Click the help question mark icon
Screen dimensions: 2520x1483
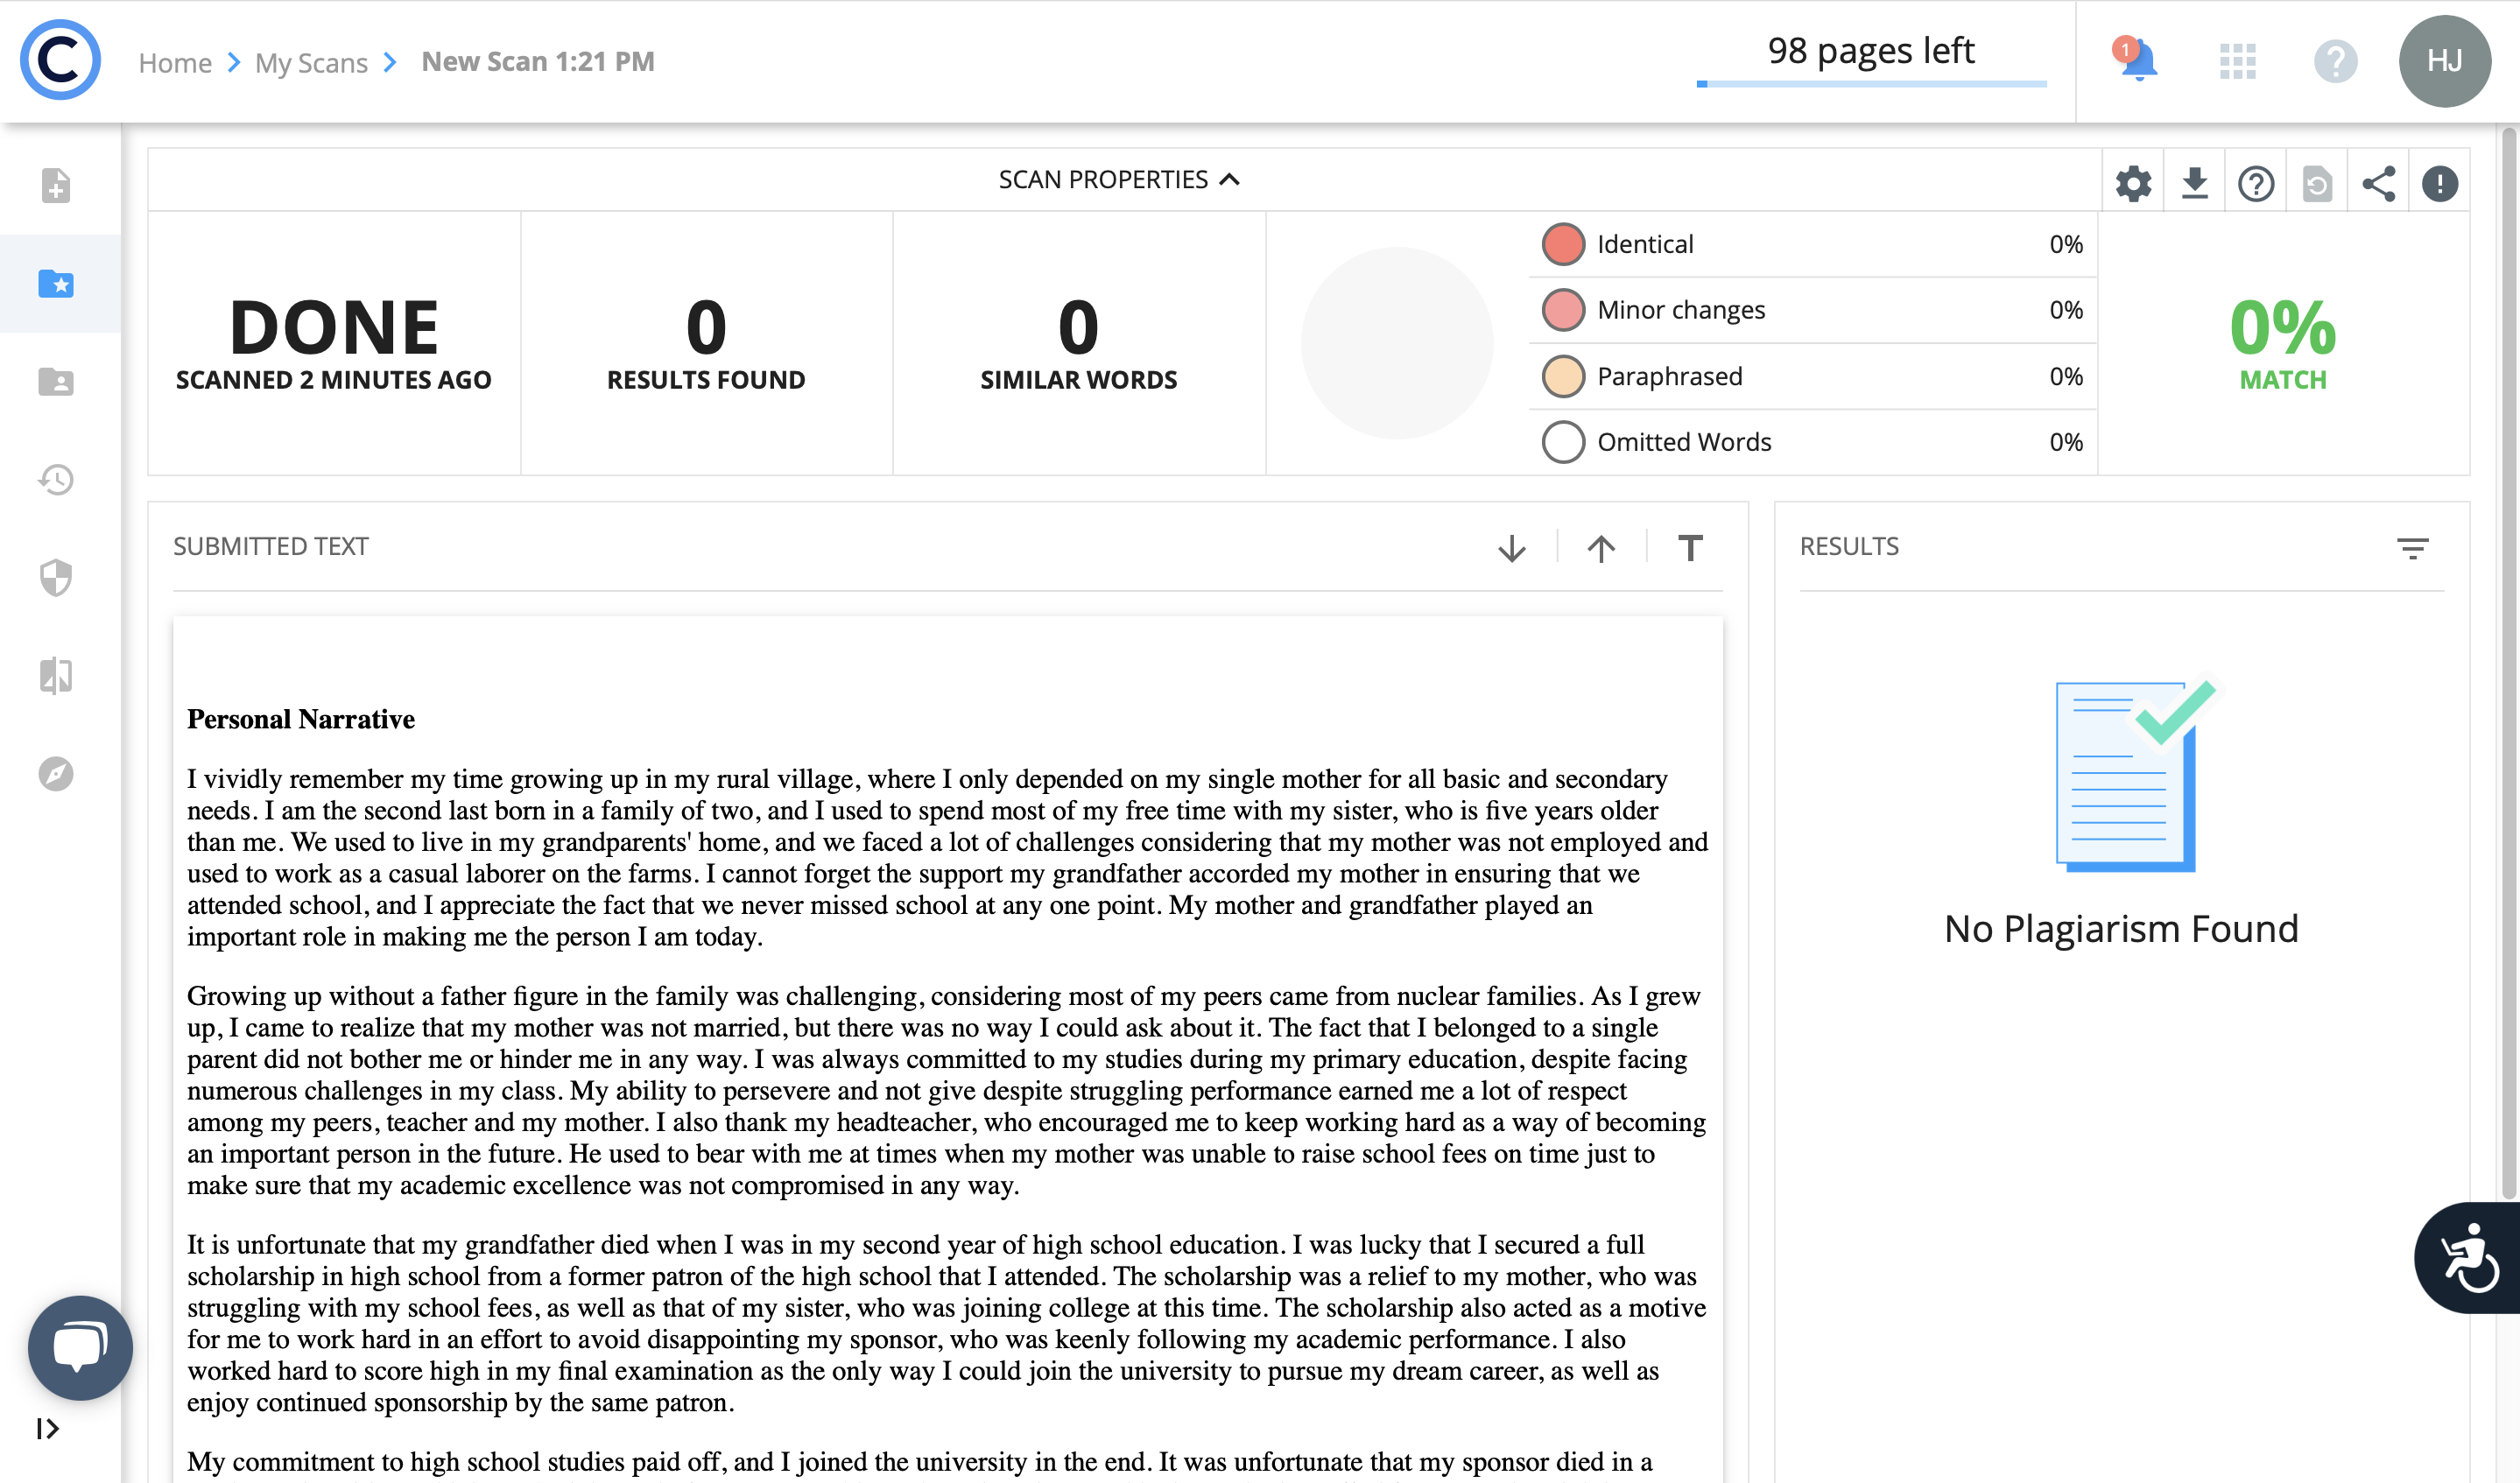2253,180
